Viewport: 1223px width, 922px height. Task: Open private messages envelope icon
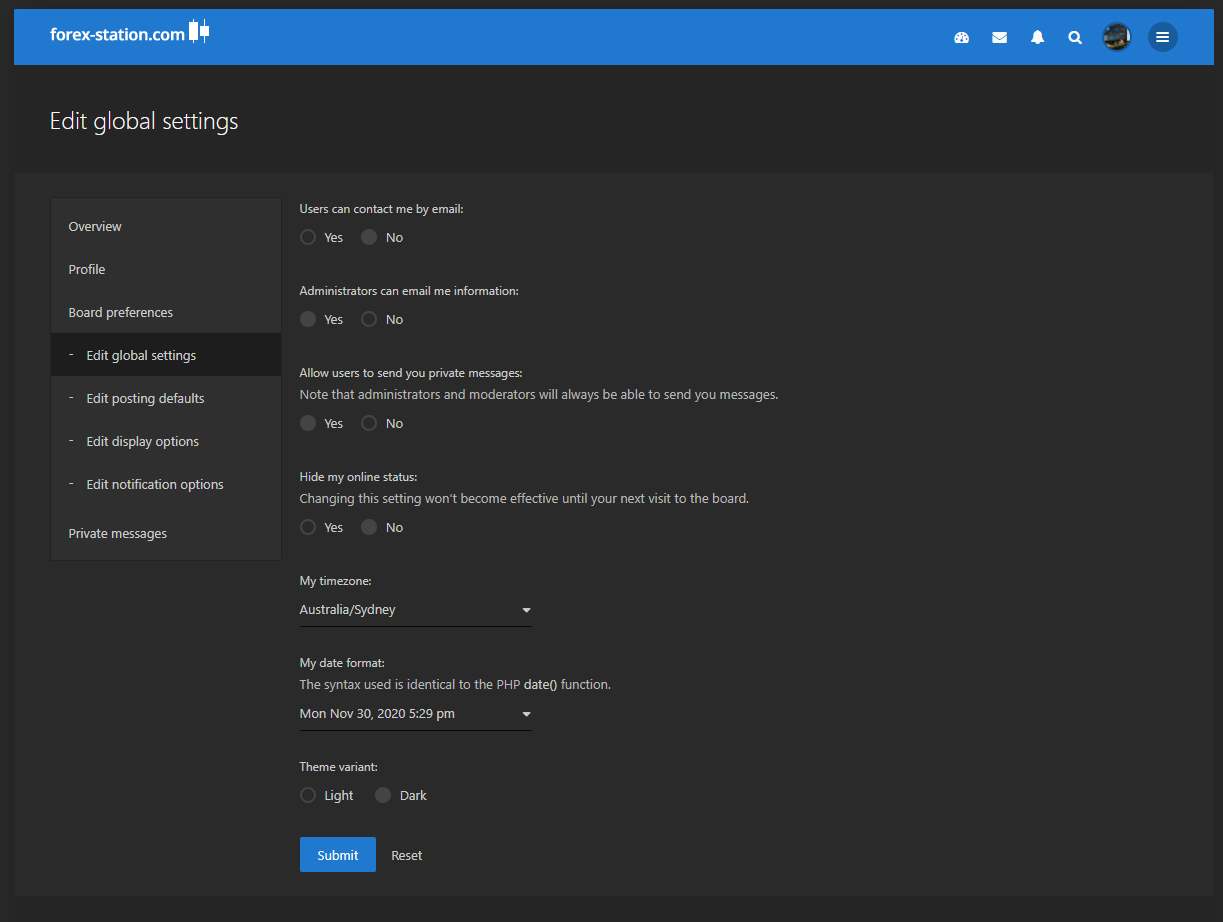999,38
